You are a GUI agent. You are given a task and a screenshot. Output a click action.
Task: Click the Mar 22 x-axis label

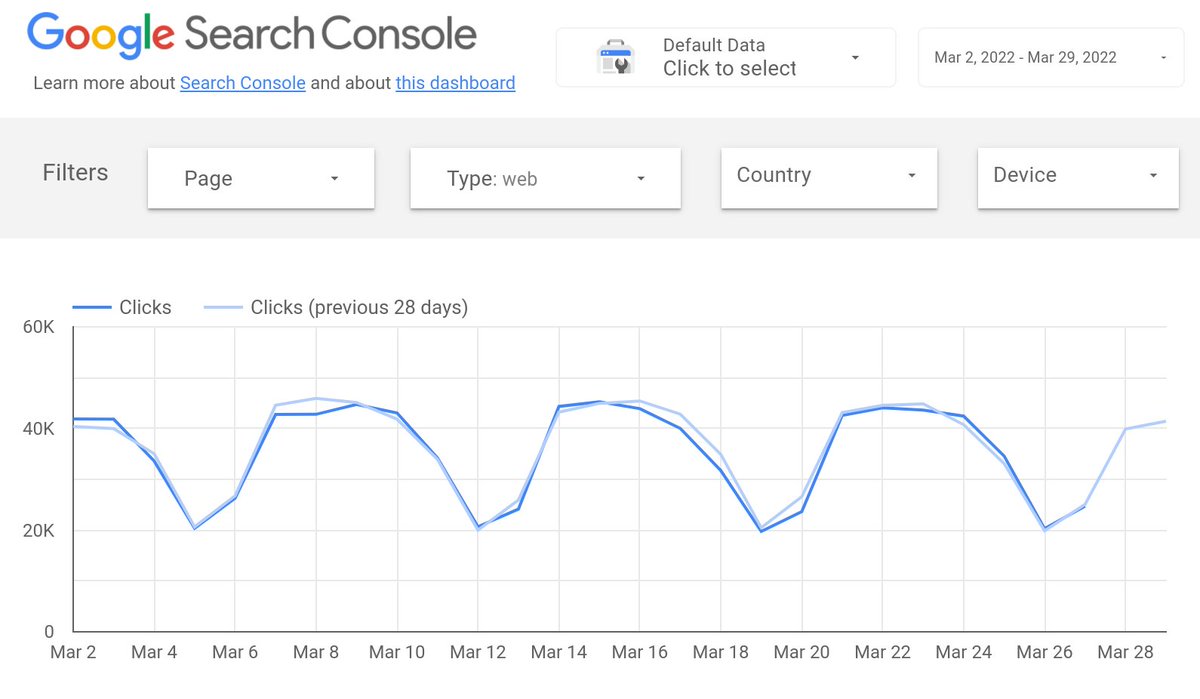882,652
